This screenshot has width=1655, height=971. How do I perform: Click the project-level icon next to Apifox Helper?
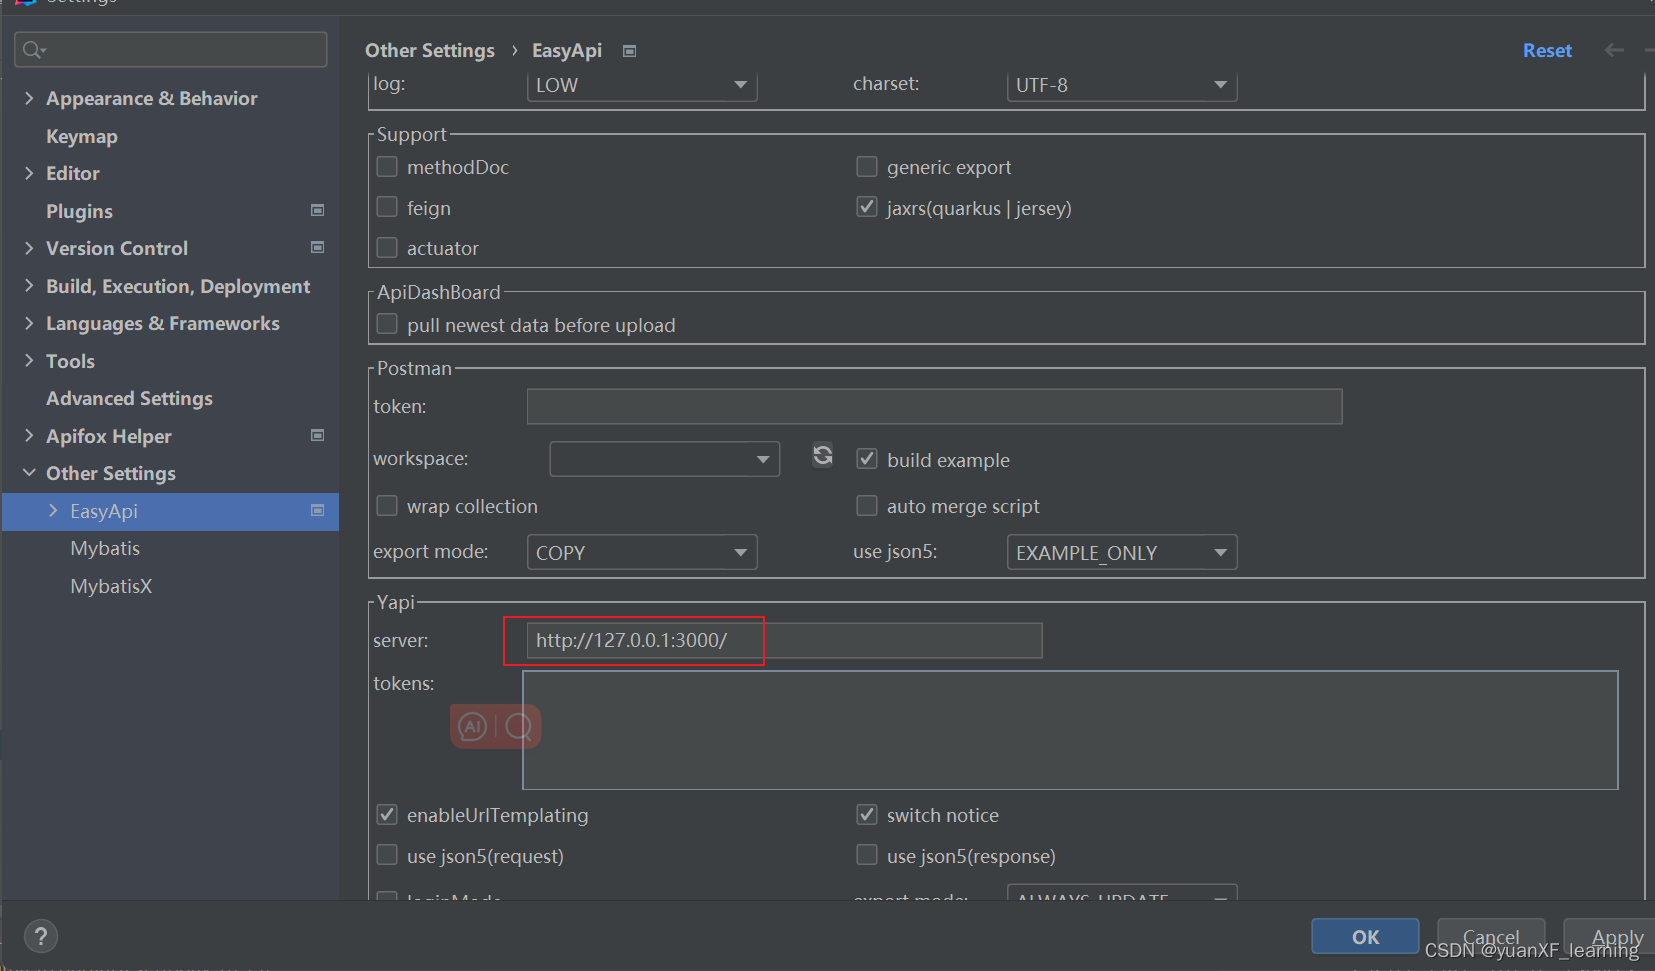318,435
